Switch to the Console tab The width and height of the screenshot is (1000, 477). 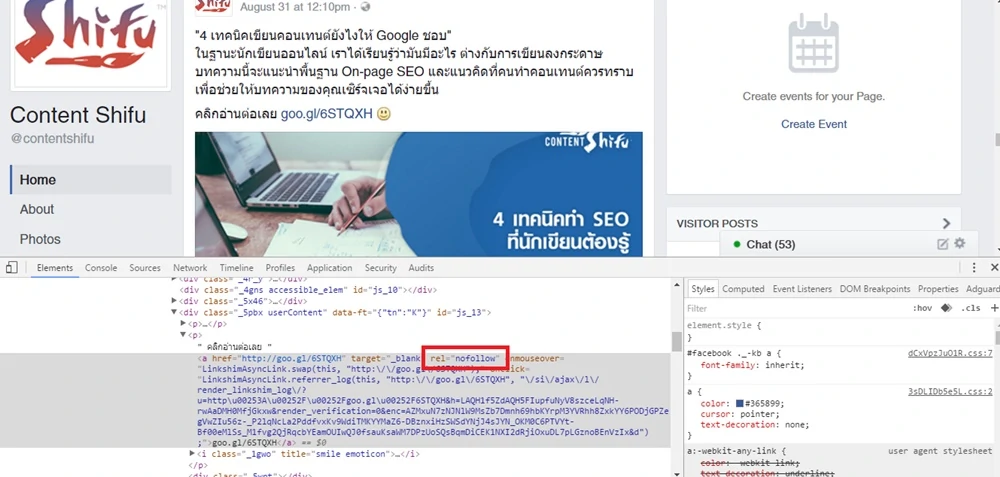[x=101, y=268]
